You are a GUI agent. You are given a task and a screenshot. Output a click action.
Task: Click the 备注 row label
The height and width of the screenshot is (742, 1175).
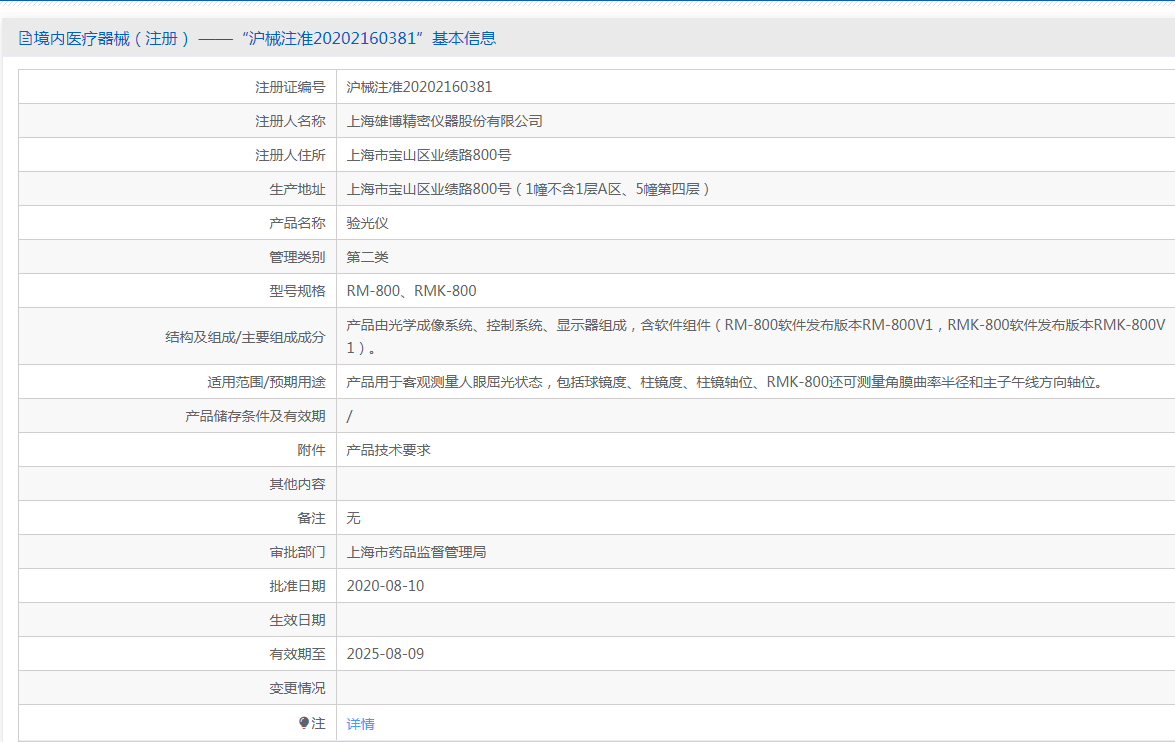tap(312, 518)
